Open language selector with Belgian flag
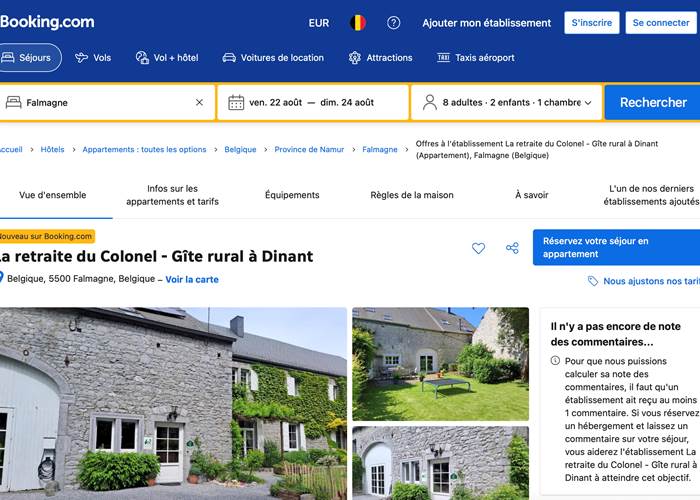This screenshot has width=700, height=500. pyautogui.click(x=358, y=23)
